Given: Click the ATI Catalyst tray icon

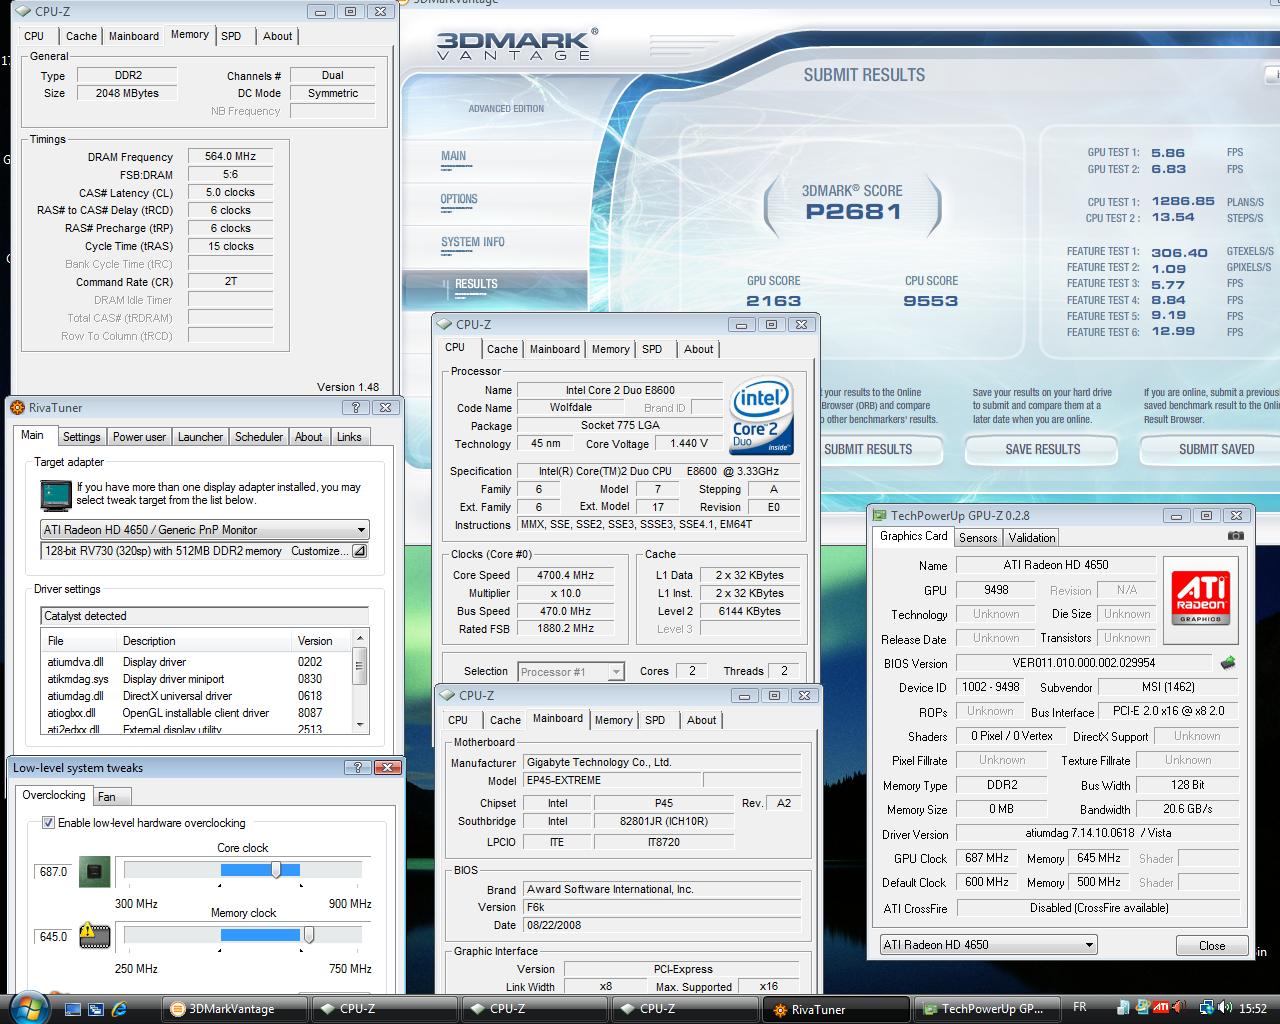Looking at the screenshot, I should coord(1161,1008).
